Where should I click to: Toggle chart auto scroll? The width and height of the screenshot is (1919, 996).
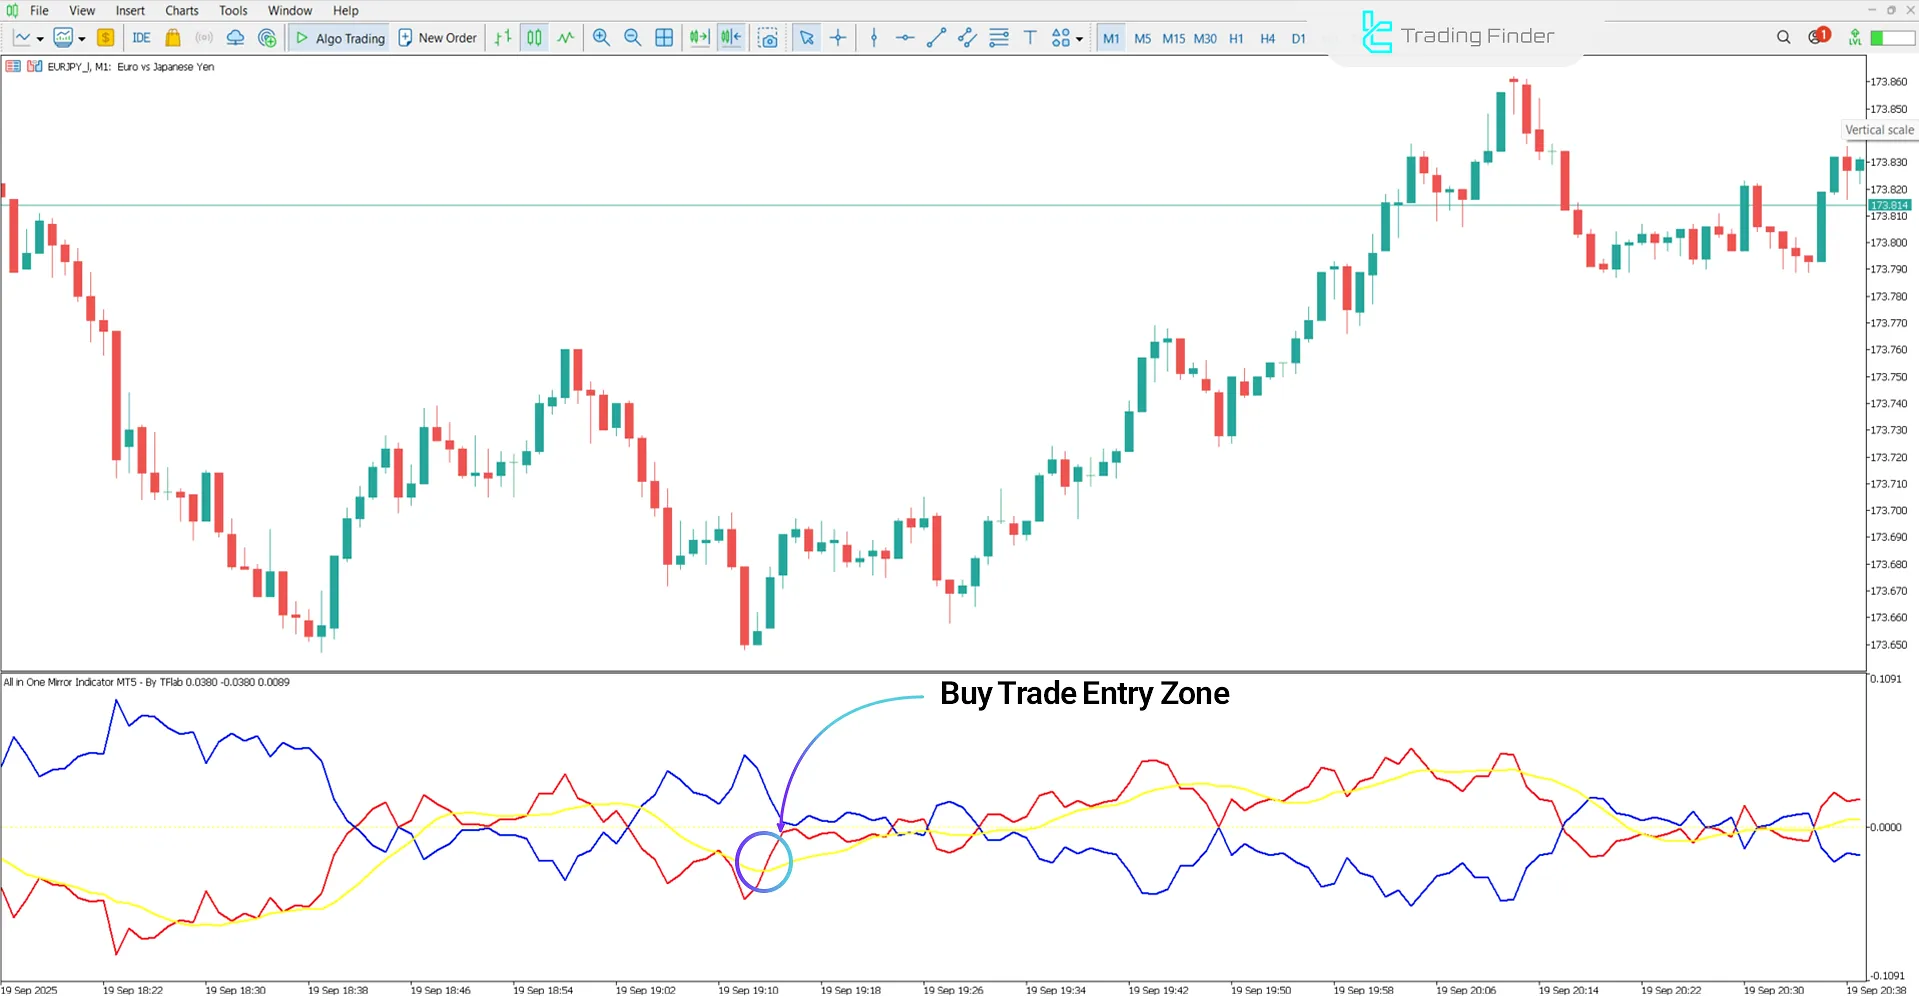coord(699,38)
